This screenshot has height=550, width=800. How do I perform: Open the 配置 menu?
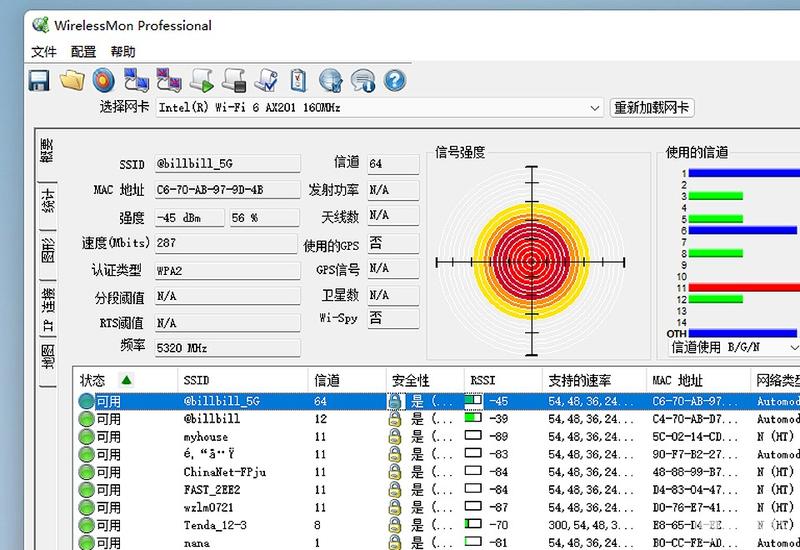83,52
